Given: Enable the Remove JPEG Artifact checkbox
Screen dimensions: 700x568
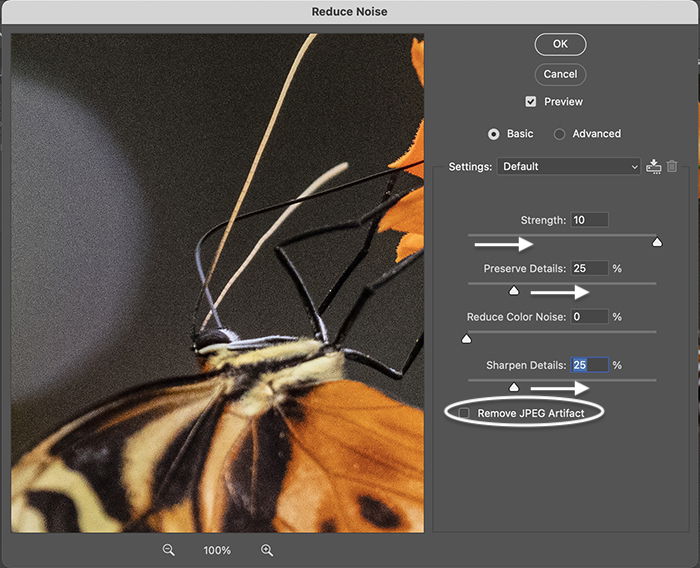Looking at the screenshot, I should 464,413.
